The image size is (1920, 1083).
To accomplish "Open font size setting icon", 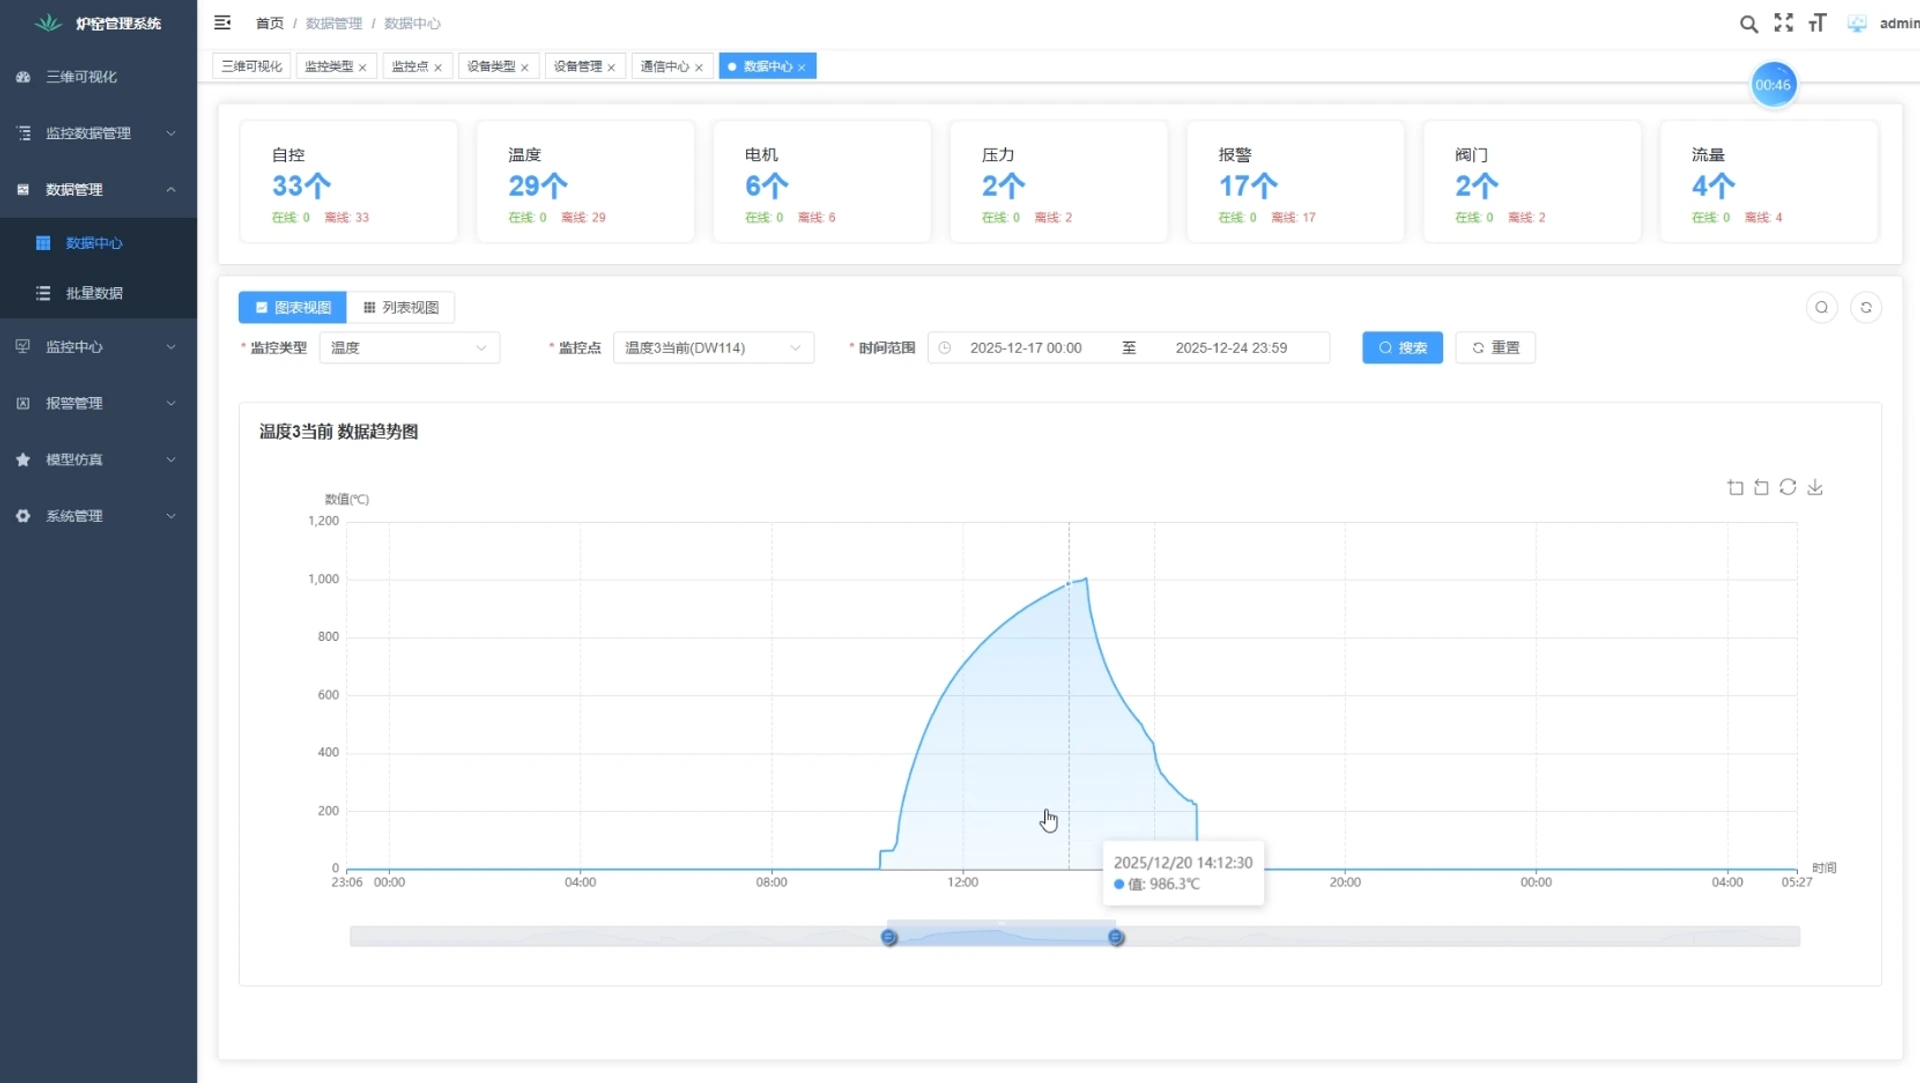I will pos(1817,23).
